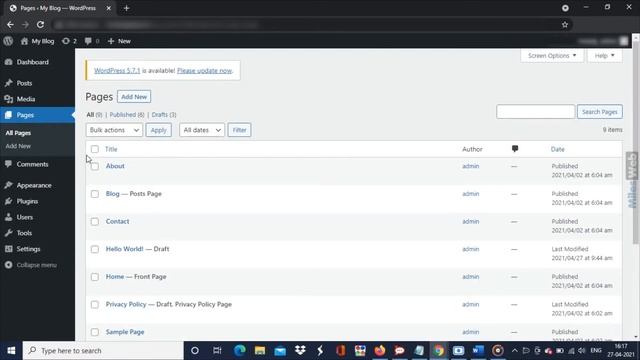Open Settings in sidebar

click(x=28, y=249)
